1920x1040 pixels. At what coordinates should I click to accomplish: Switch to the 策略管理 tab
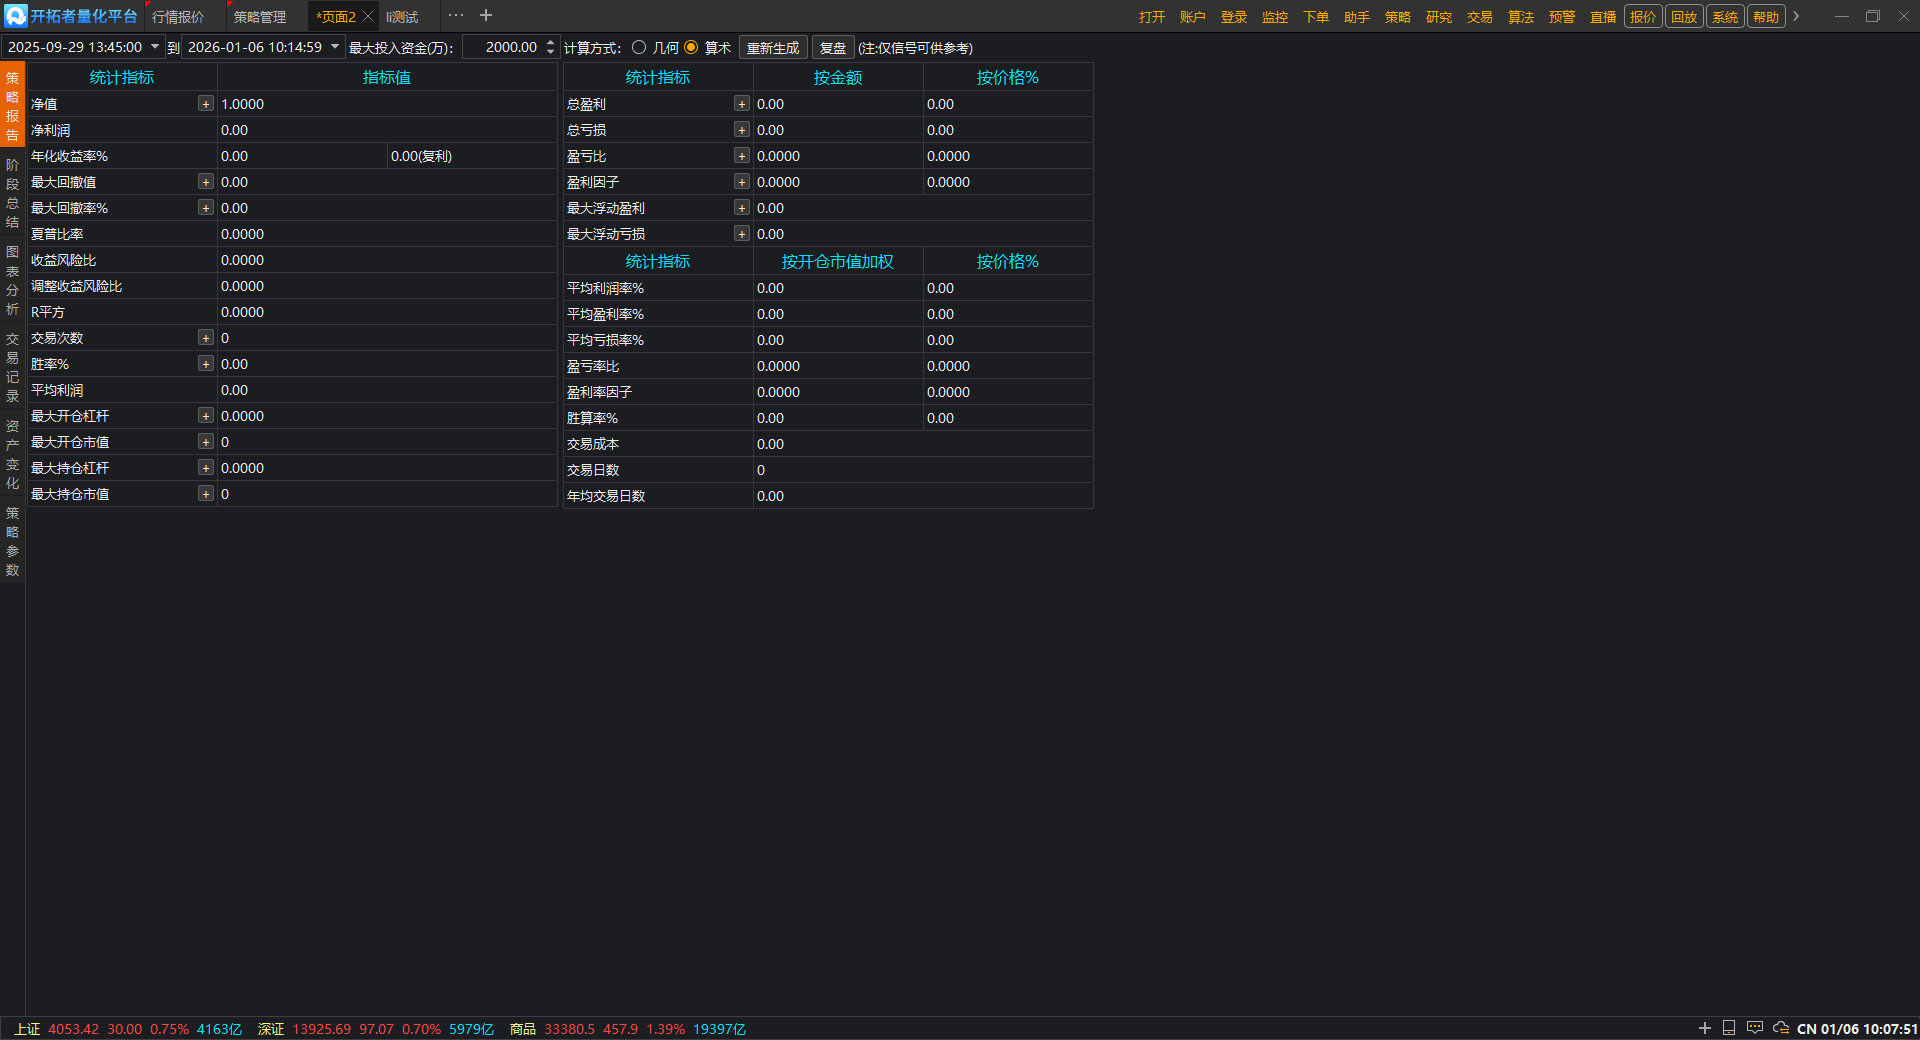pos(260,17)
